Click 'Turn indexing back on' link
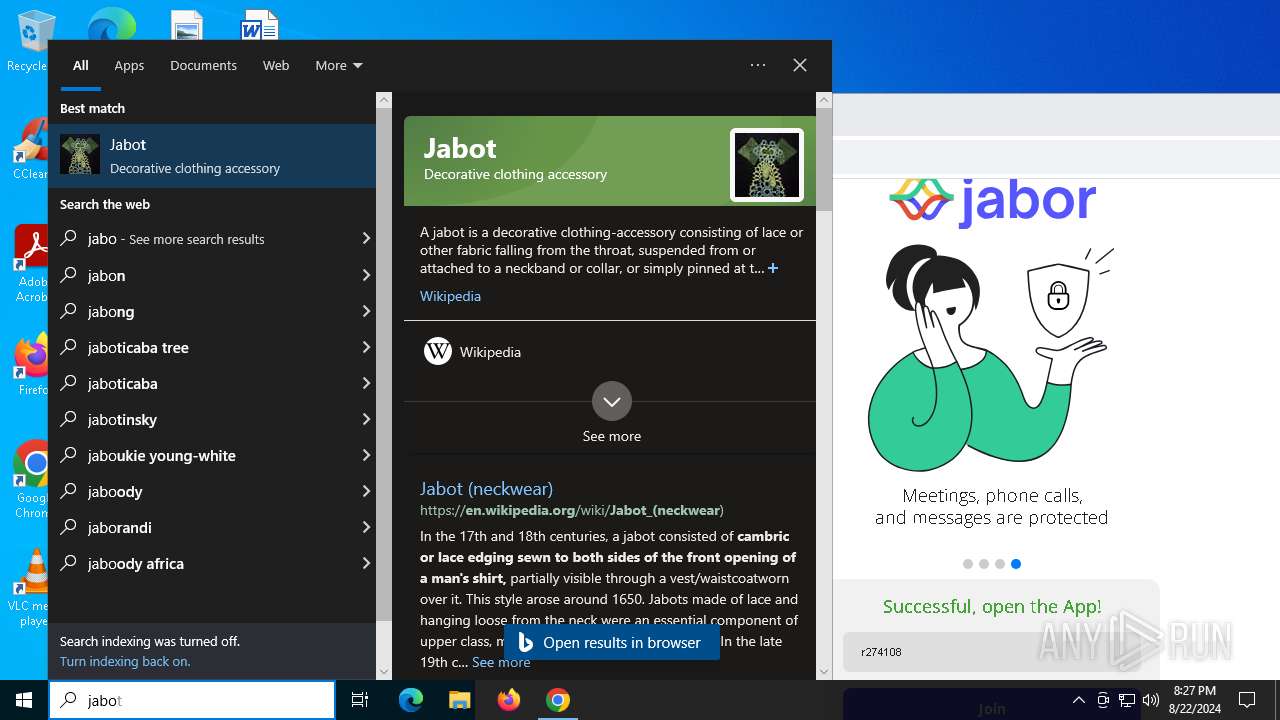1280x720 pixels. click(125, 661)
